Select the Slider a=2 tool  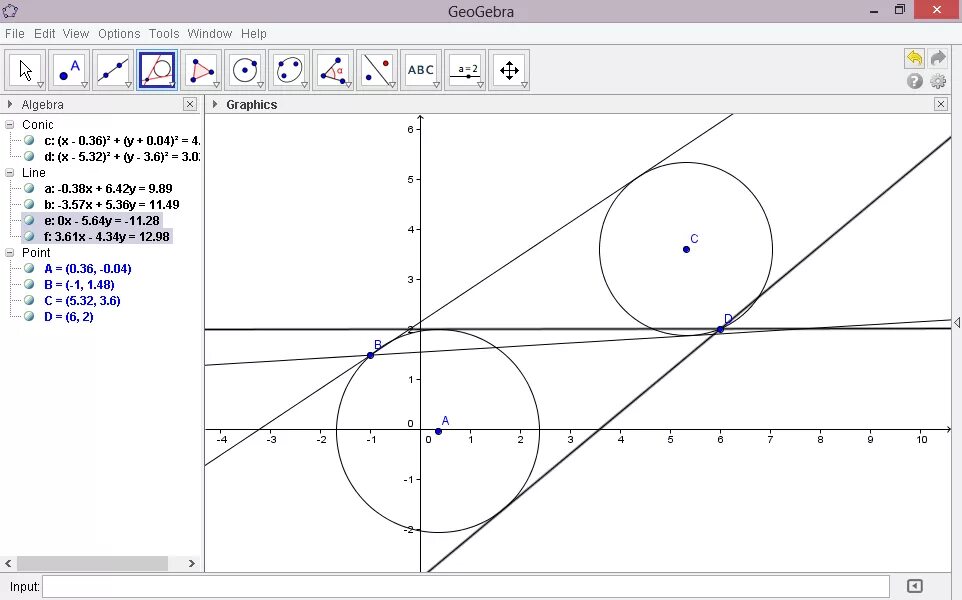465,70
